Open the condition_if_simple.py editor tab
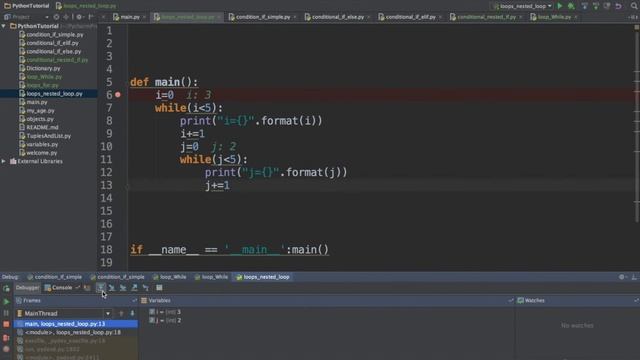 pyautogui.click(x=262, y=17)
